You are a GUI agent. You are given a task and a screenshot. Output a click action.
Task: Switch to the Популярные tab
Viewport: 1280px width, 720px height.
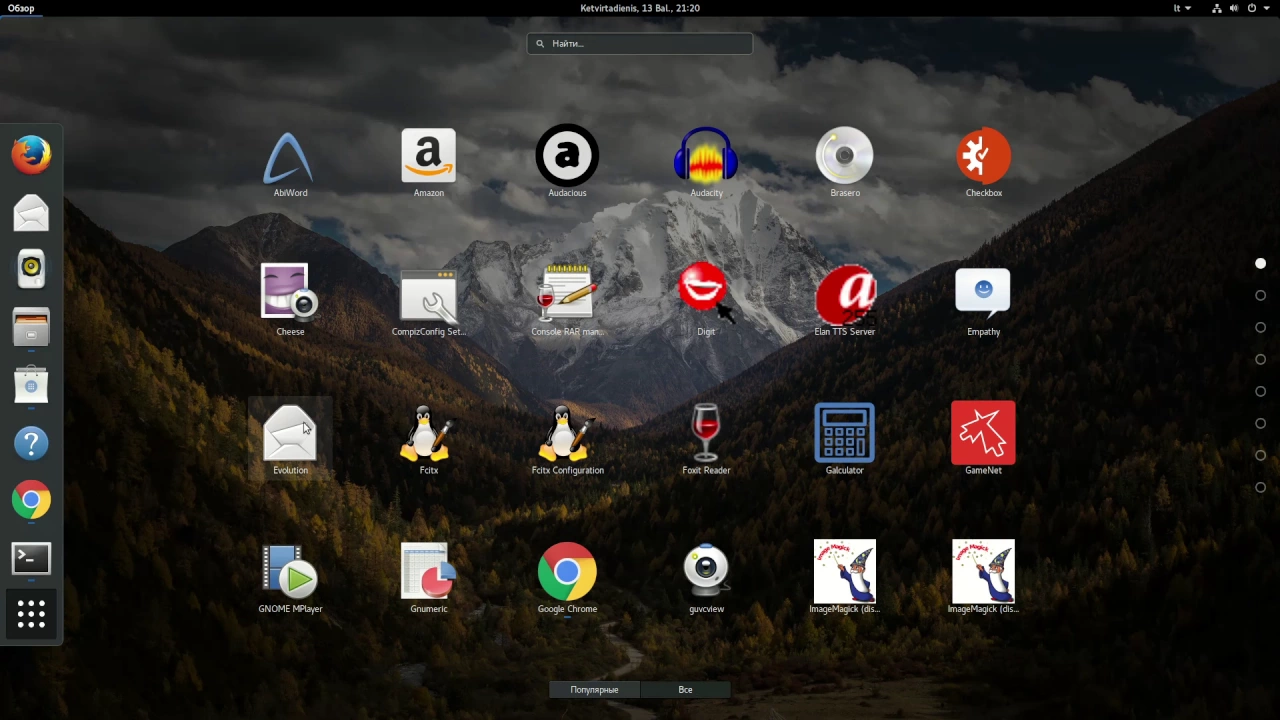pyautogui.click(x=594, y=689)
